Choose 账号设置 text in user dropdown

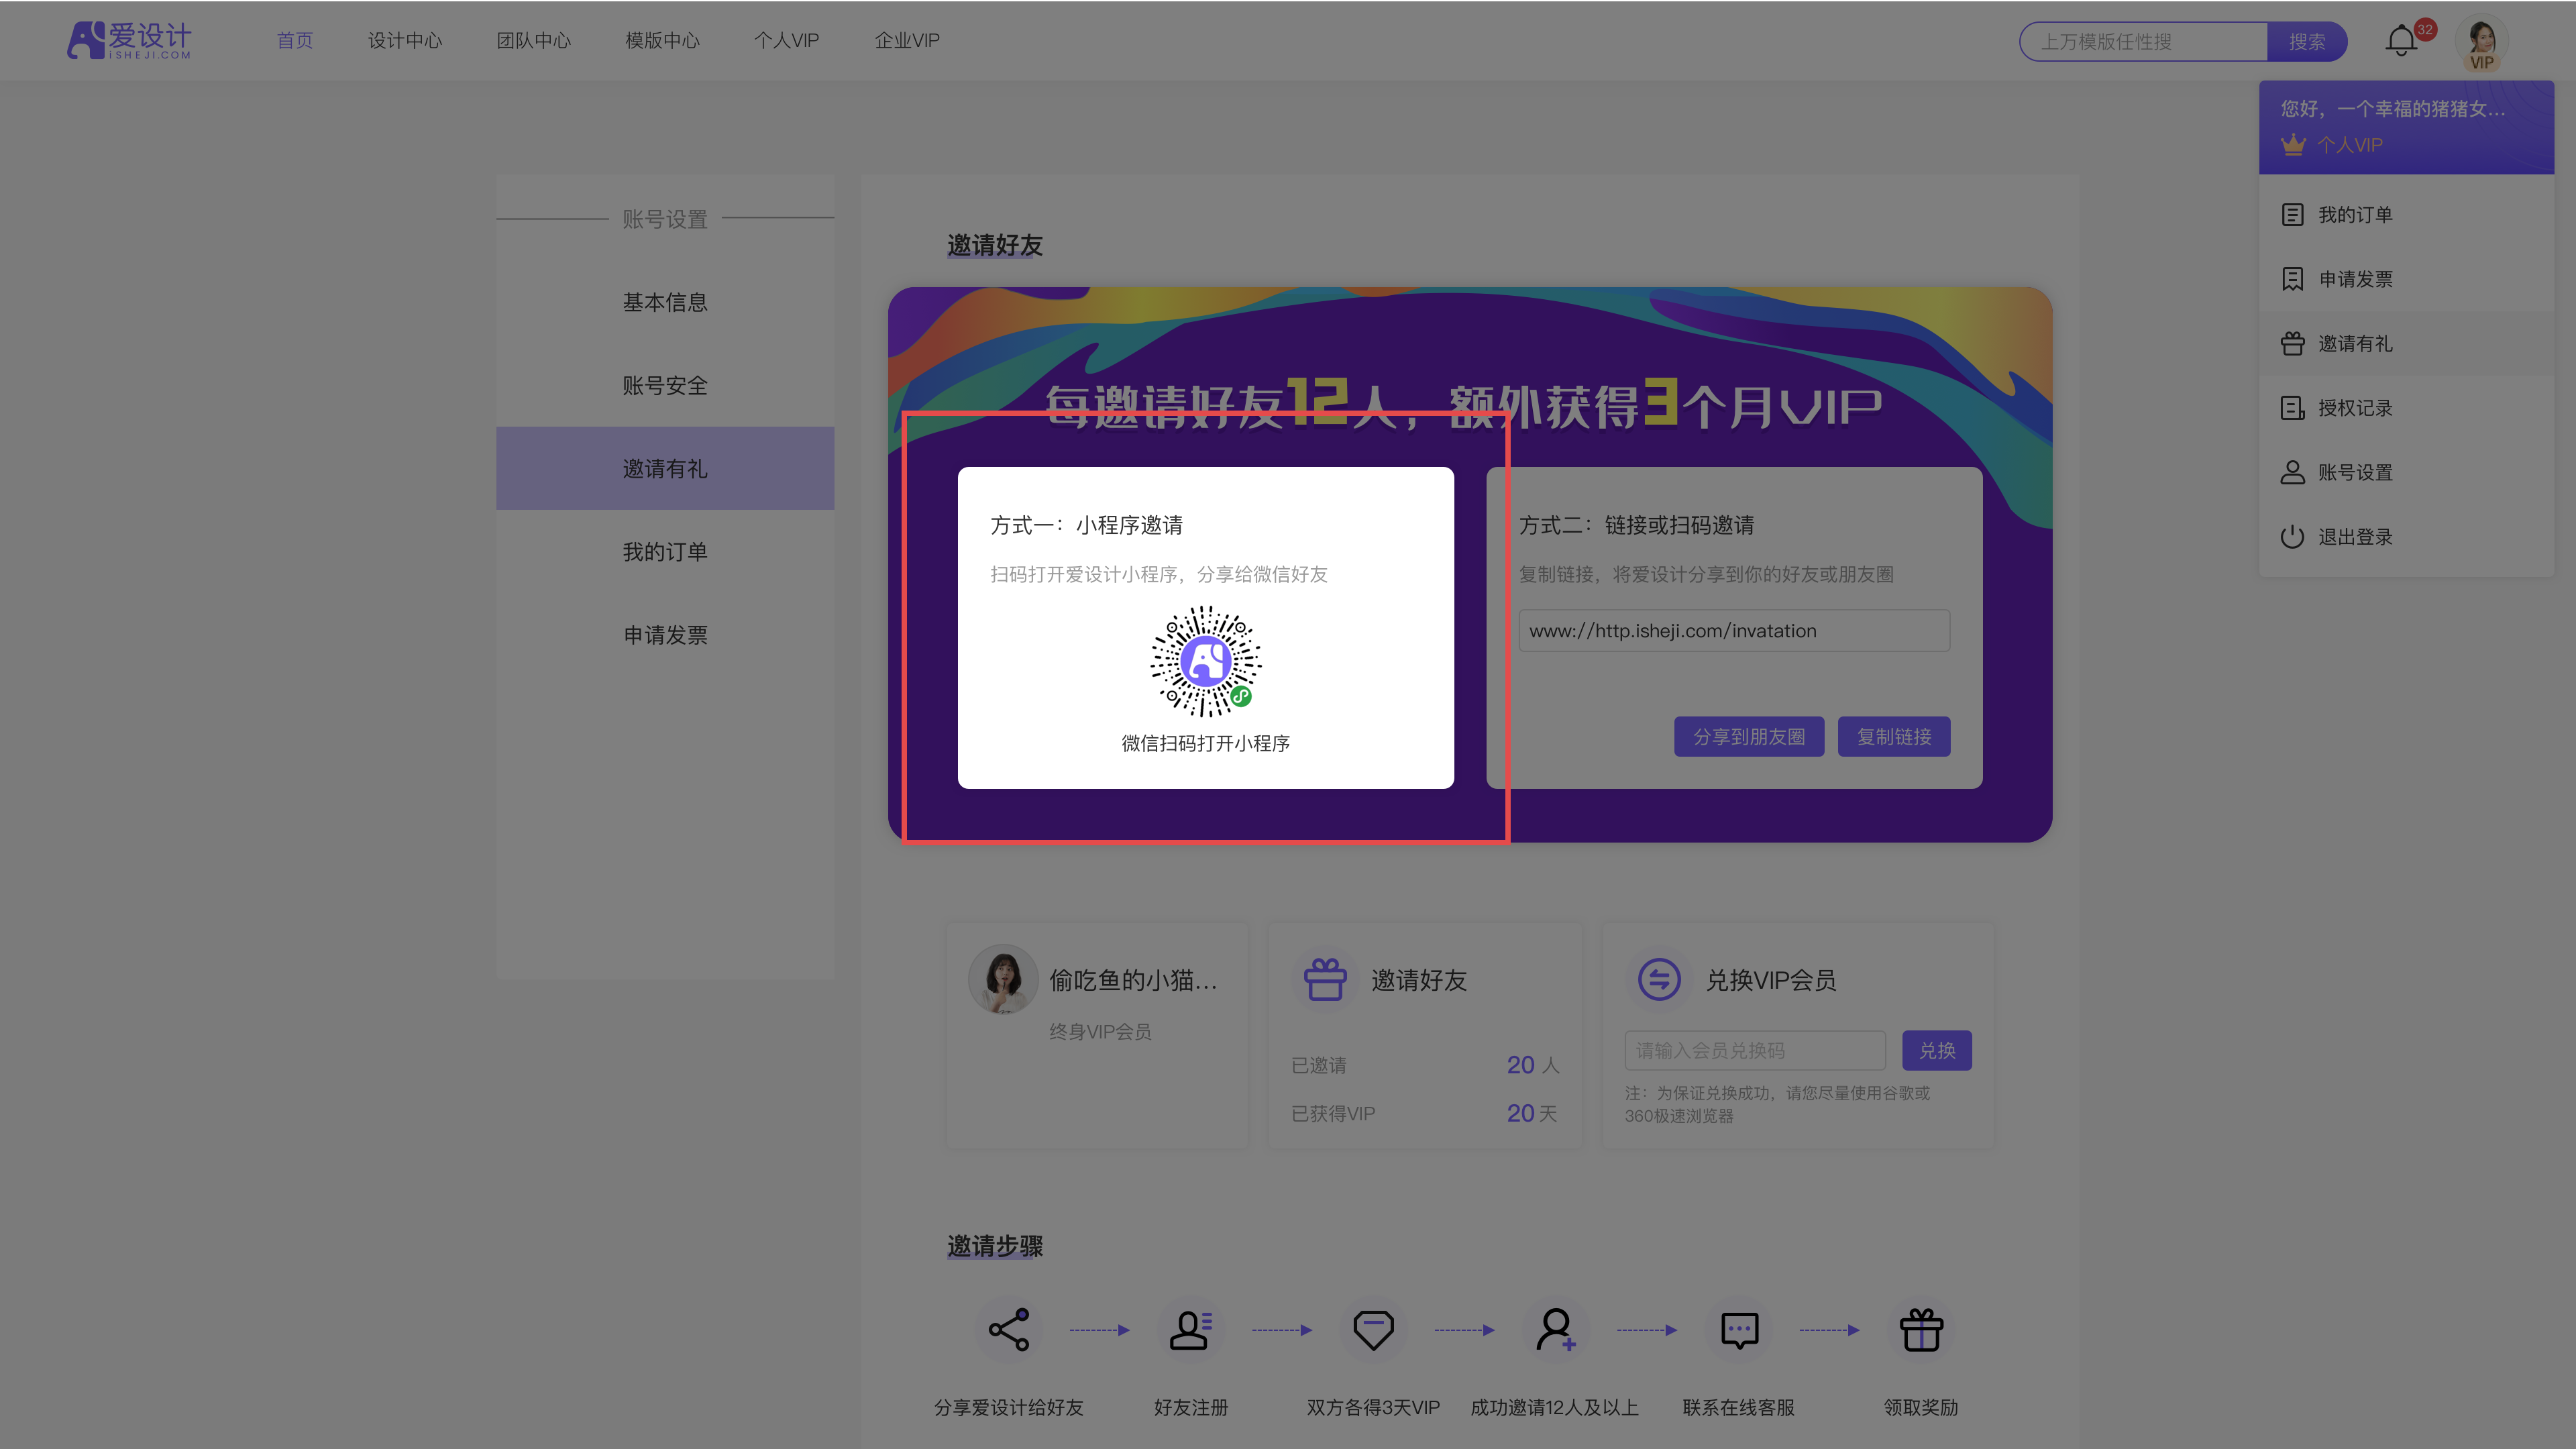2355,472
